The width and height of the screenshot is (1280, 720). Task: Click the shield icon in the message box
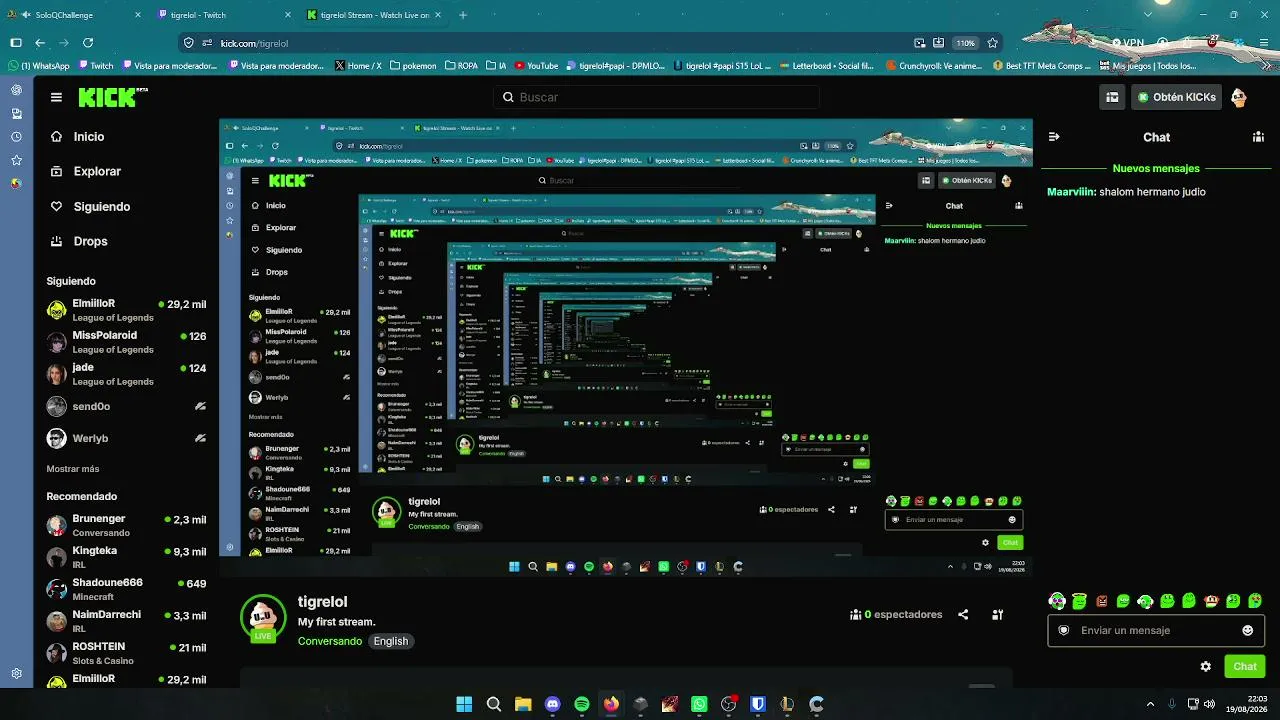[1064, 630]
